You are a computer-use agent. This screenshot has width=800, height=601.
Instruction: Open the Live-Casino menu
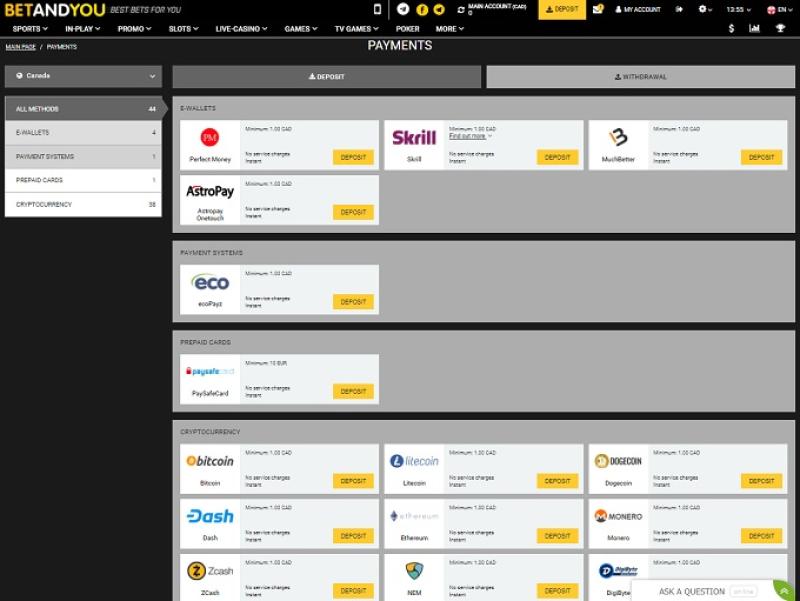(x=241, y=29)
